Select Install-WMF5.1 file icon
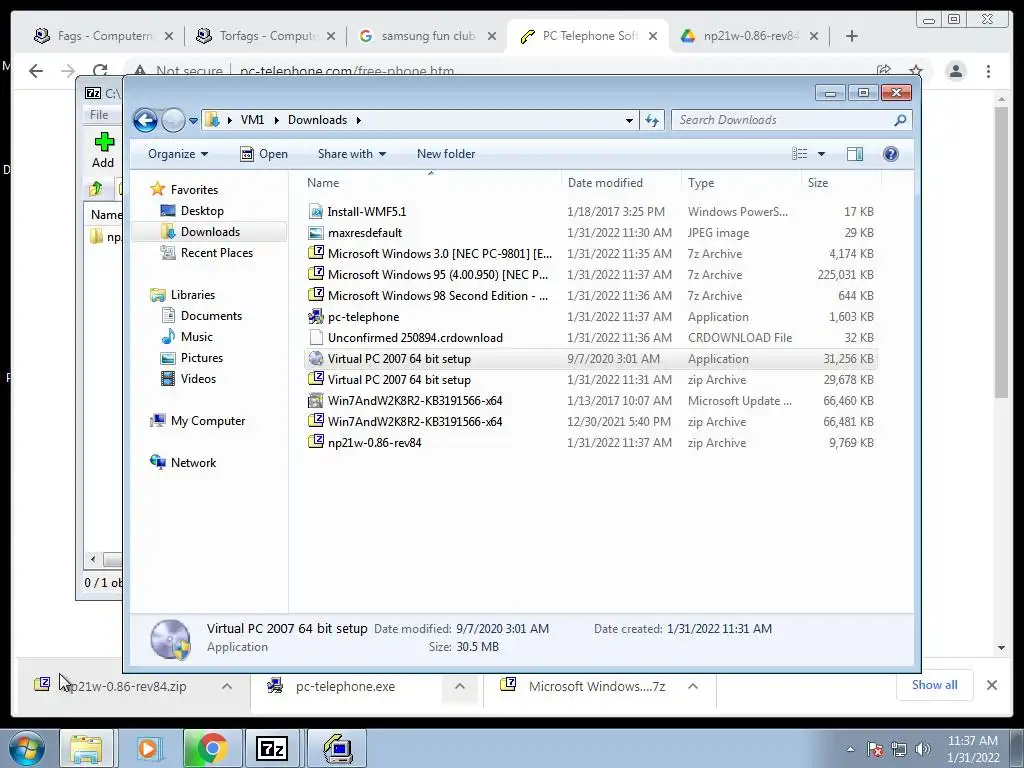 click(316, 212)
